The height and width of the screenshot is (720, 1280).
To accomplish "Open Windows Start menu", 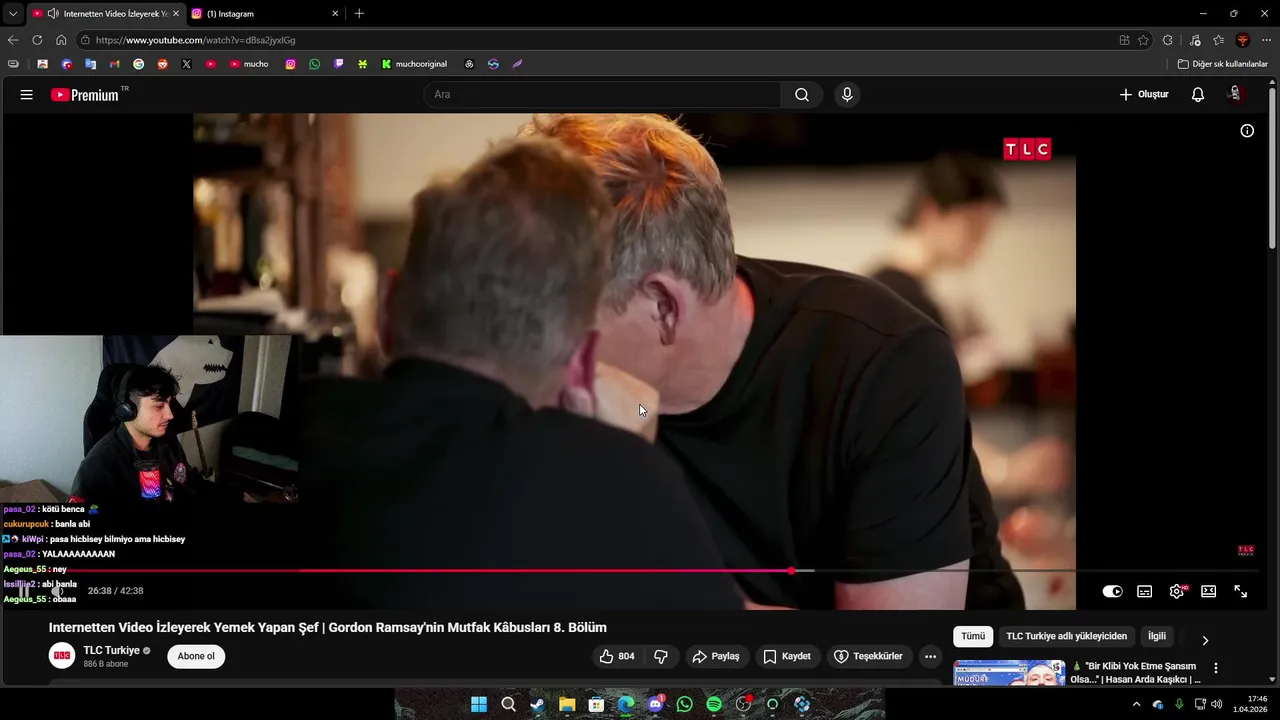I will (x=479, y=704).
